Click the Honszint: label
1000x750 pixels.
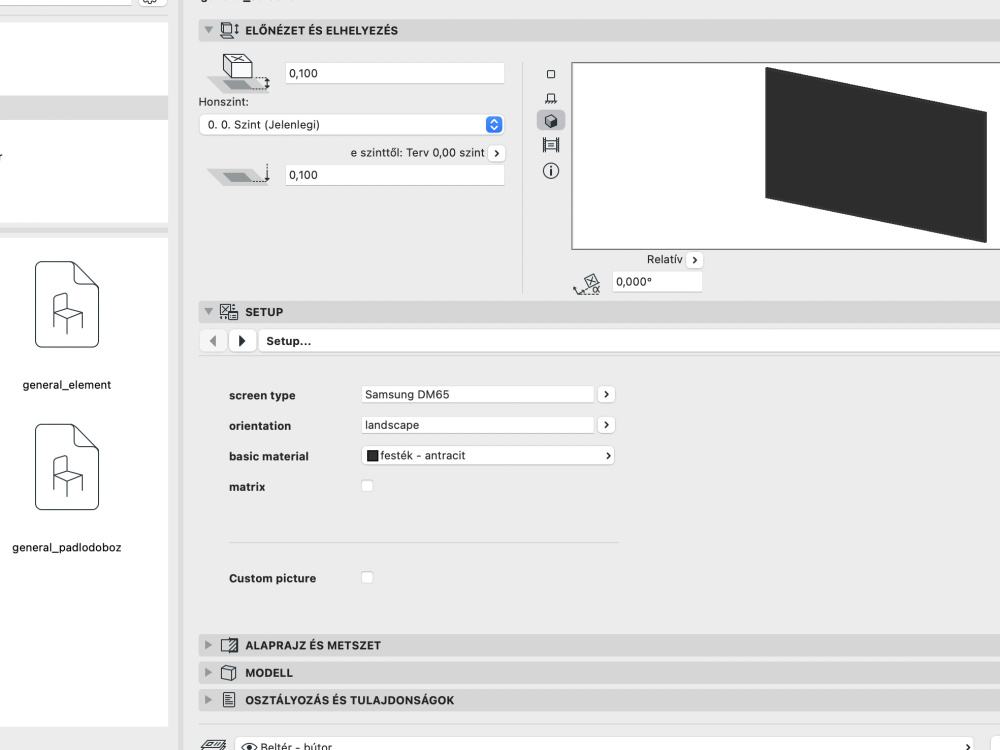click(x=224, y=102)
